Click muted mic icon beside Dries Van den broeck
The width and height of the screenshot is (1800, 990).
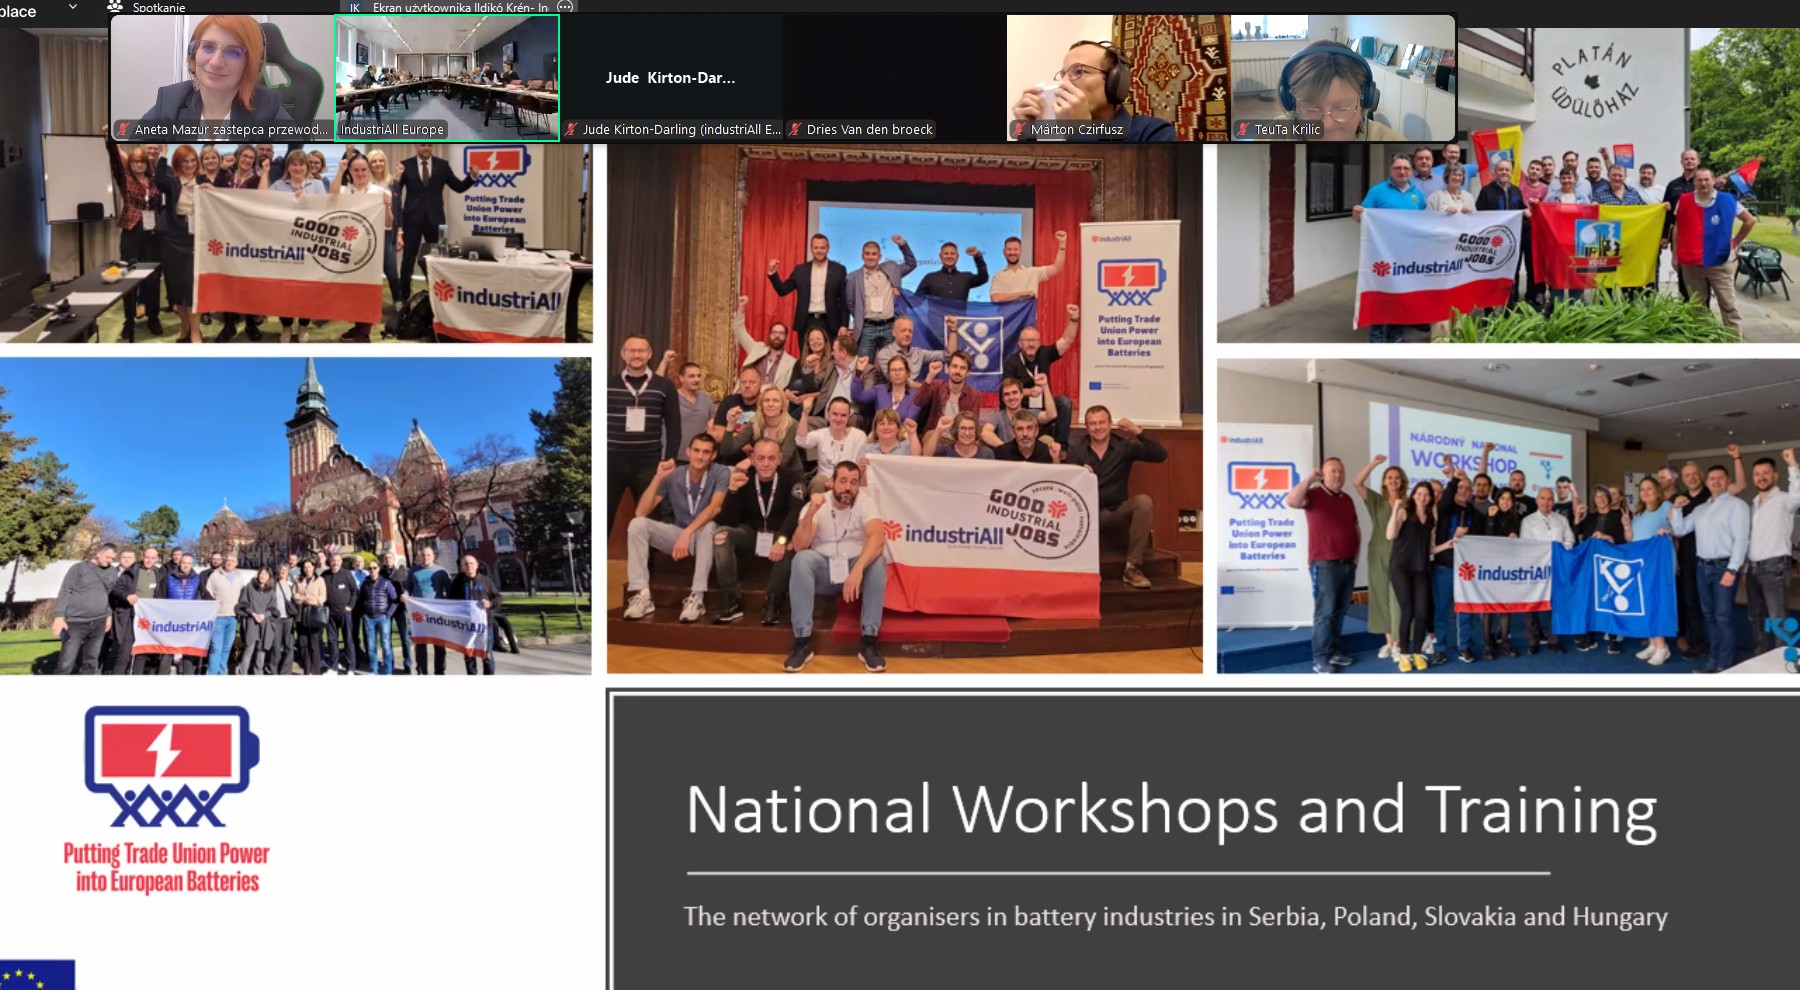pyautogui.click(x=795, y=129)
